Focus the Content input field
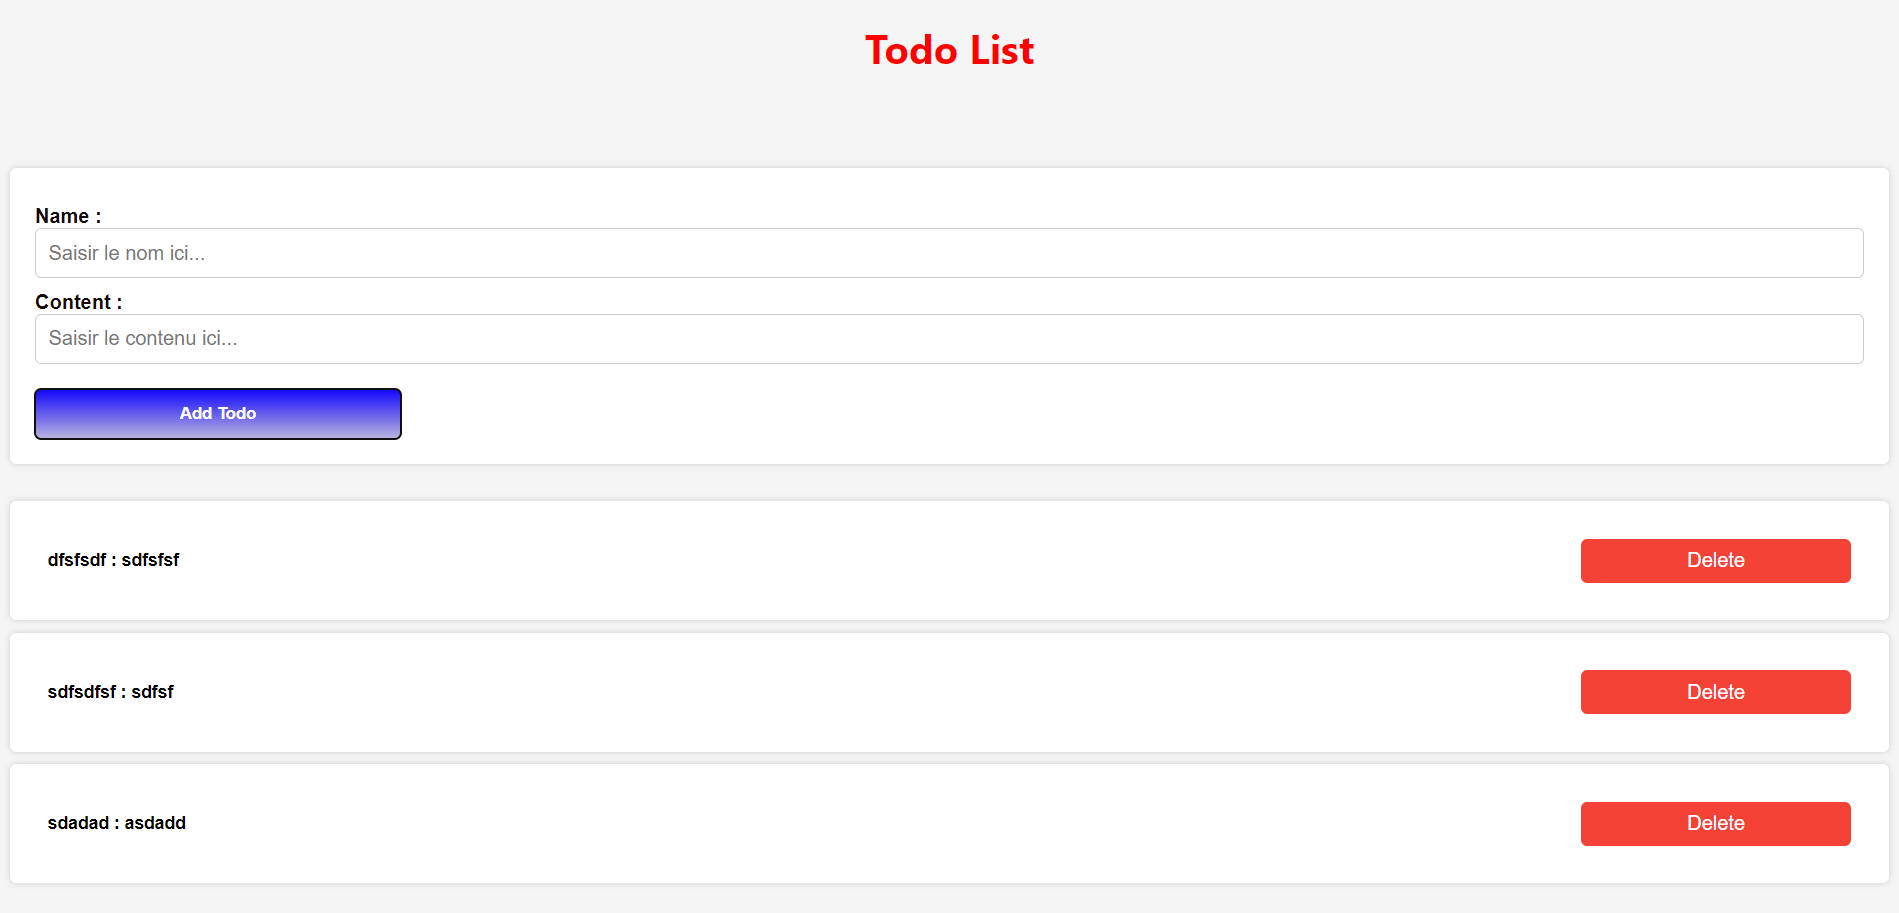Screen dimensions: 1899x913 tap(948, 339)
